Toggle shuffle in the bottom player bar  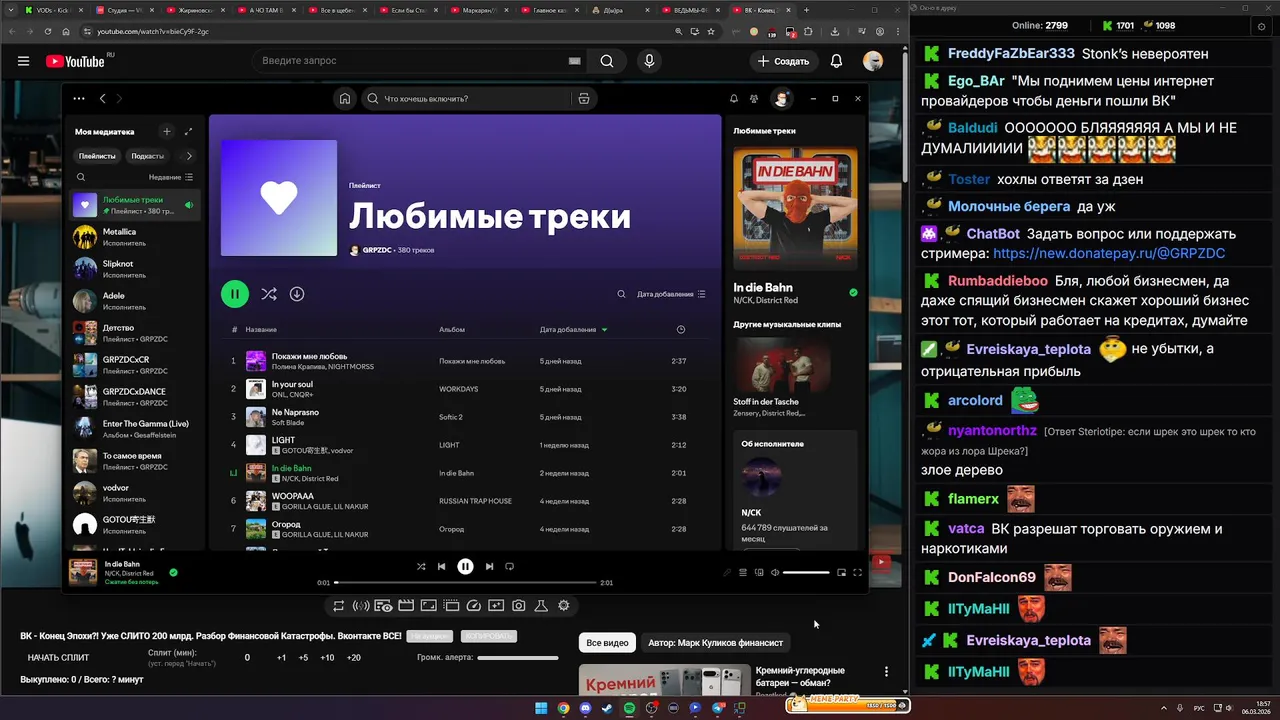pos(421,566)
